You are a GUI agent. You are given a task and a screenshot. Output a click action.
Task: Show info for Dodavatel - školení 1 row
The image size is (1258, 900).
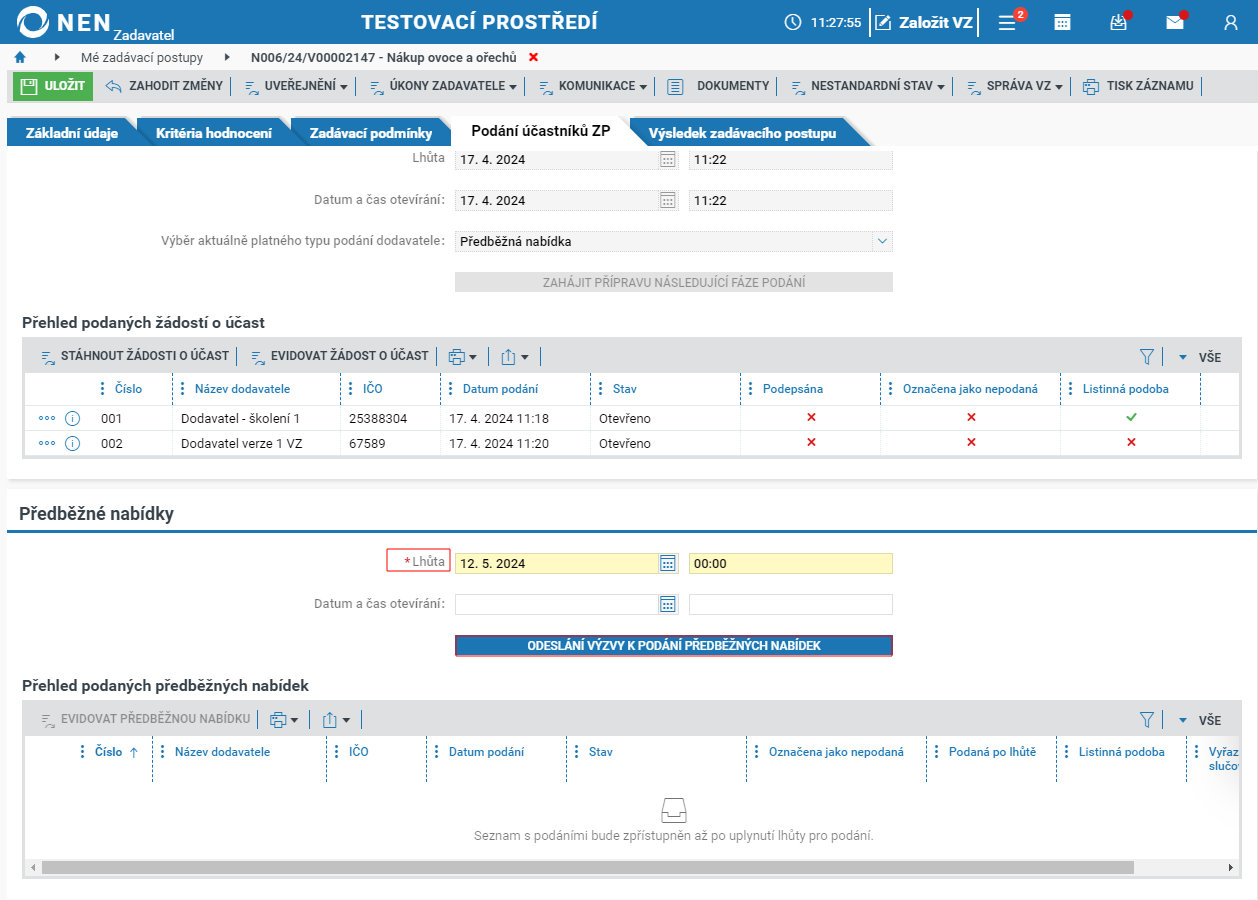point(72,418)
